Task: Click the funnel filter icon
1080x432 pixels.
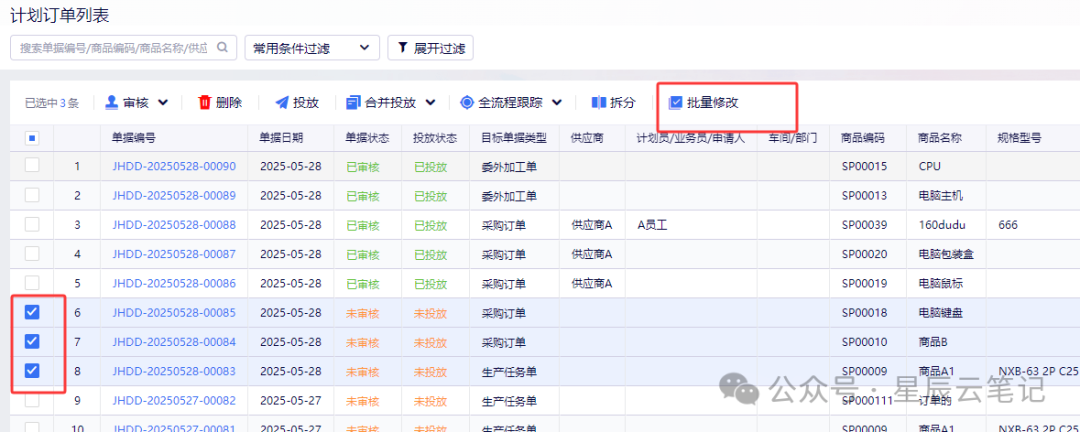Action: 402,48
